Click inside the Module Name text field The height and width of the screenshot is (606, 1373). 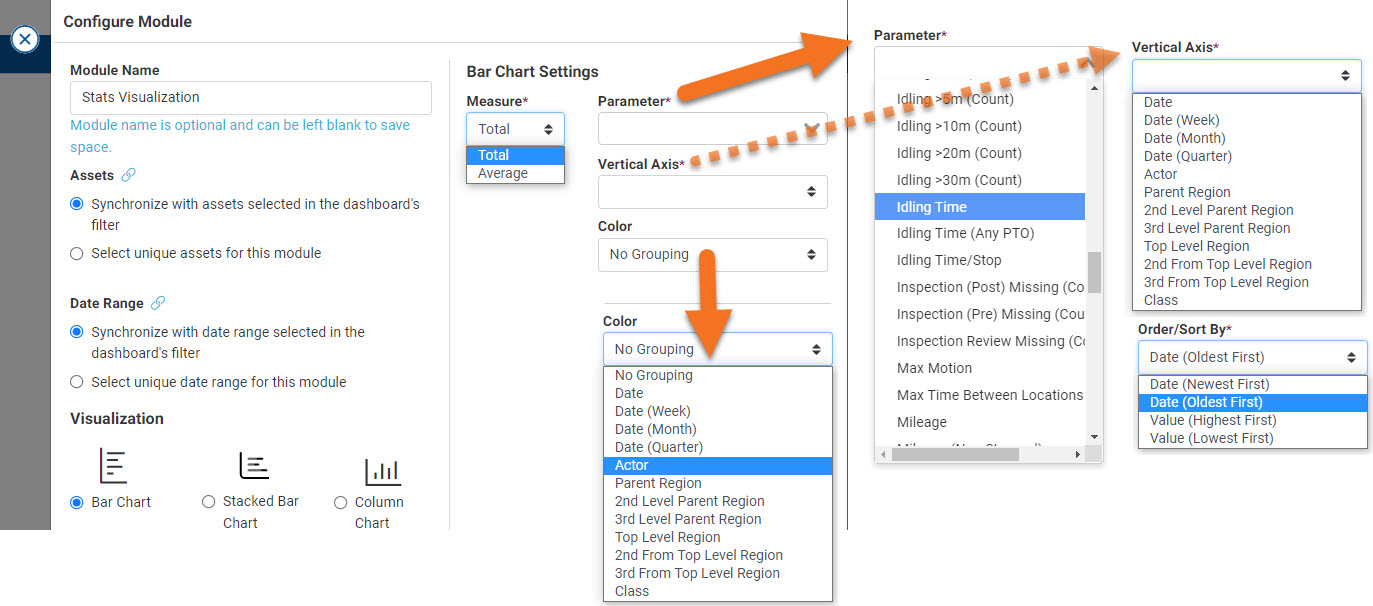pos(248,97)
